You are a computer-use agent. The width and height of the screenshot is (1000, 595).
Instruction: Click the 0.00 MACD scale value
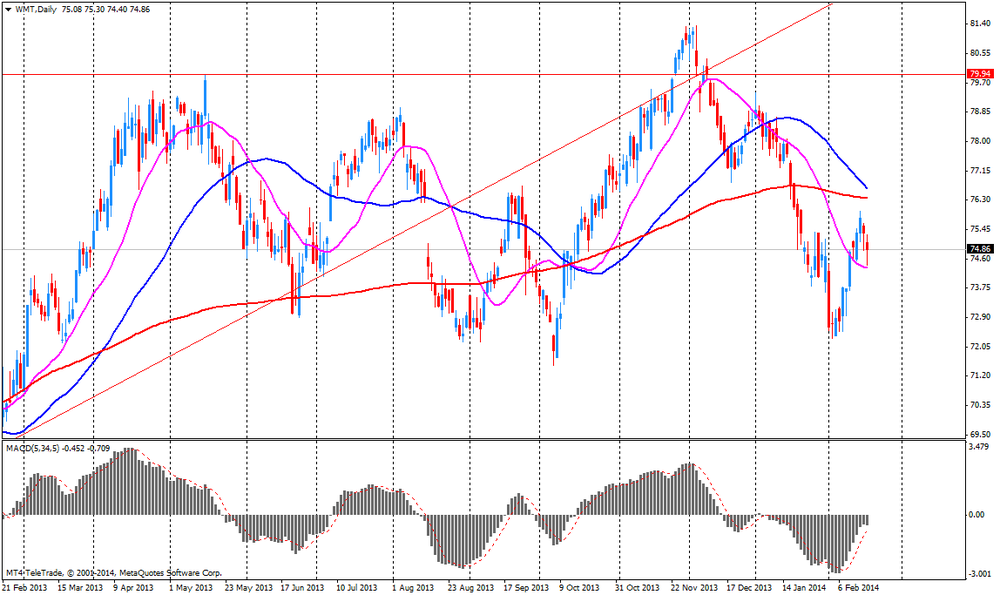(x=976, y=515)
